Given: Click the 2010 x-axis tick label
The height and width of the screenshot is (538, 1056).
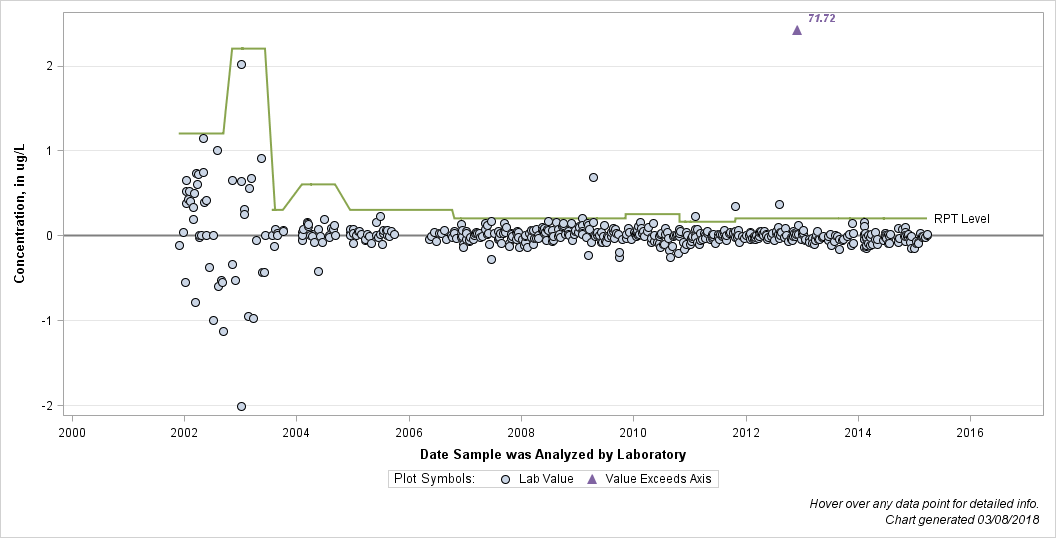Looking at the screenshot, I should [633, 433].
